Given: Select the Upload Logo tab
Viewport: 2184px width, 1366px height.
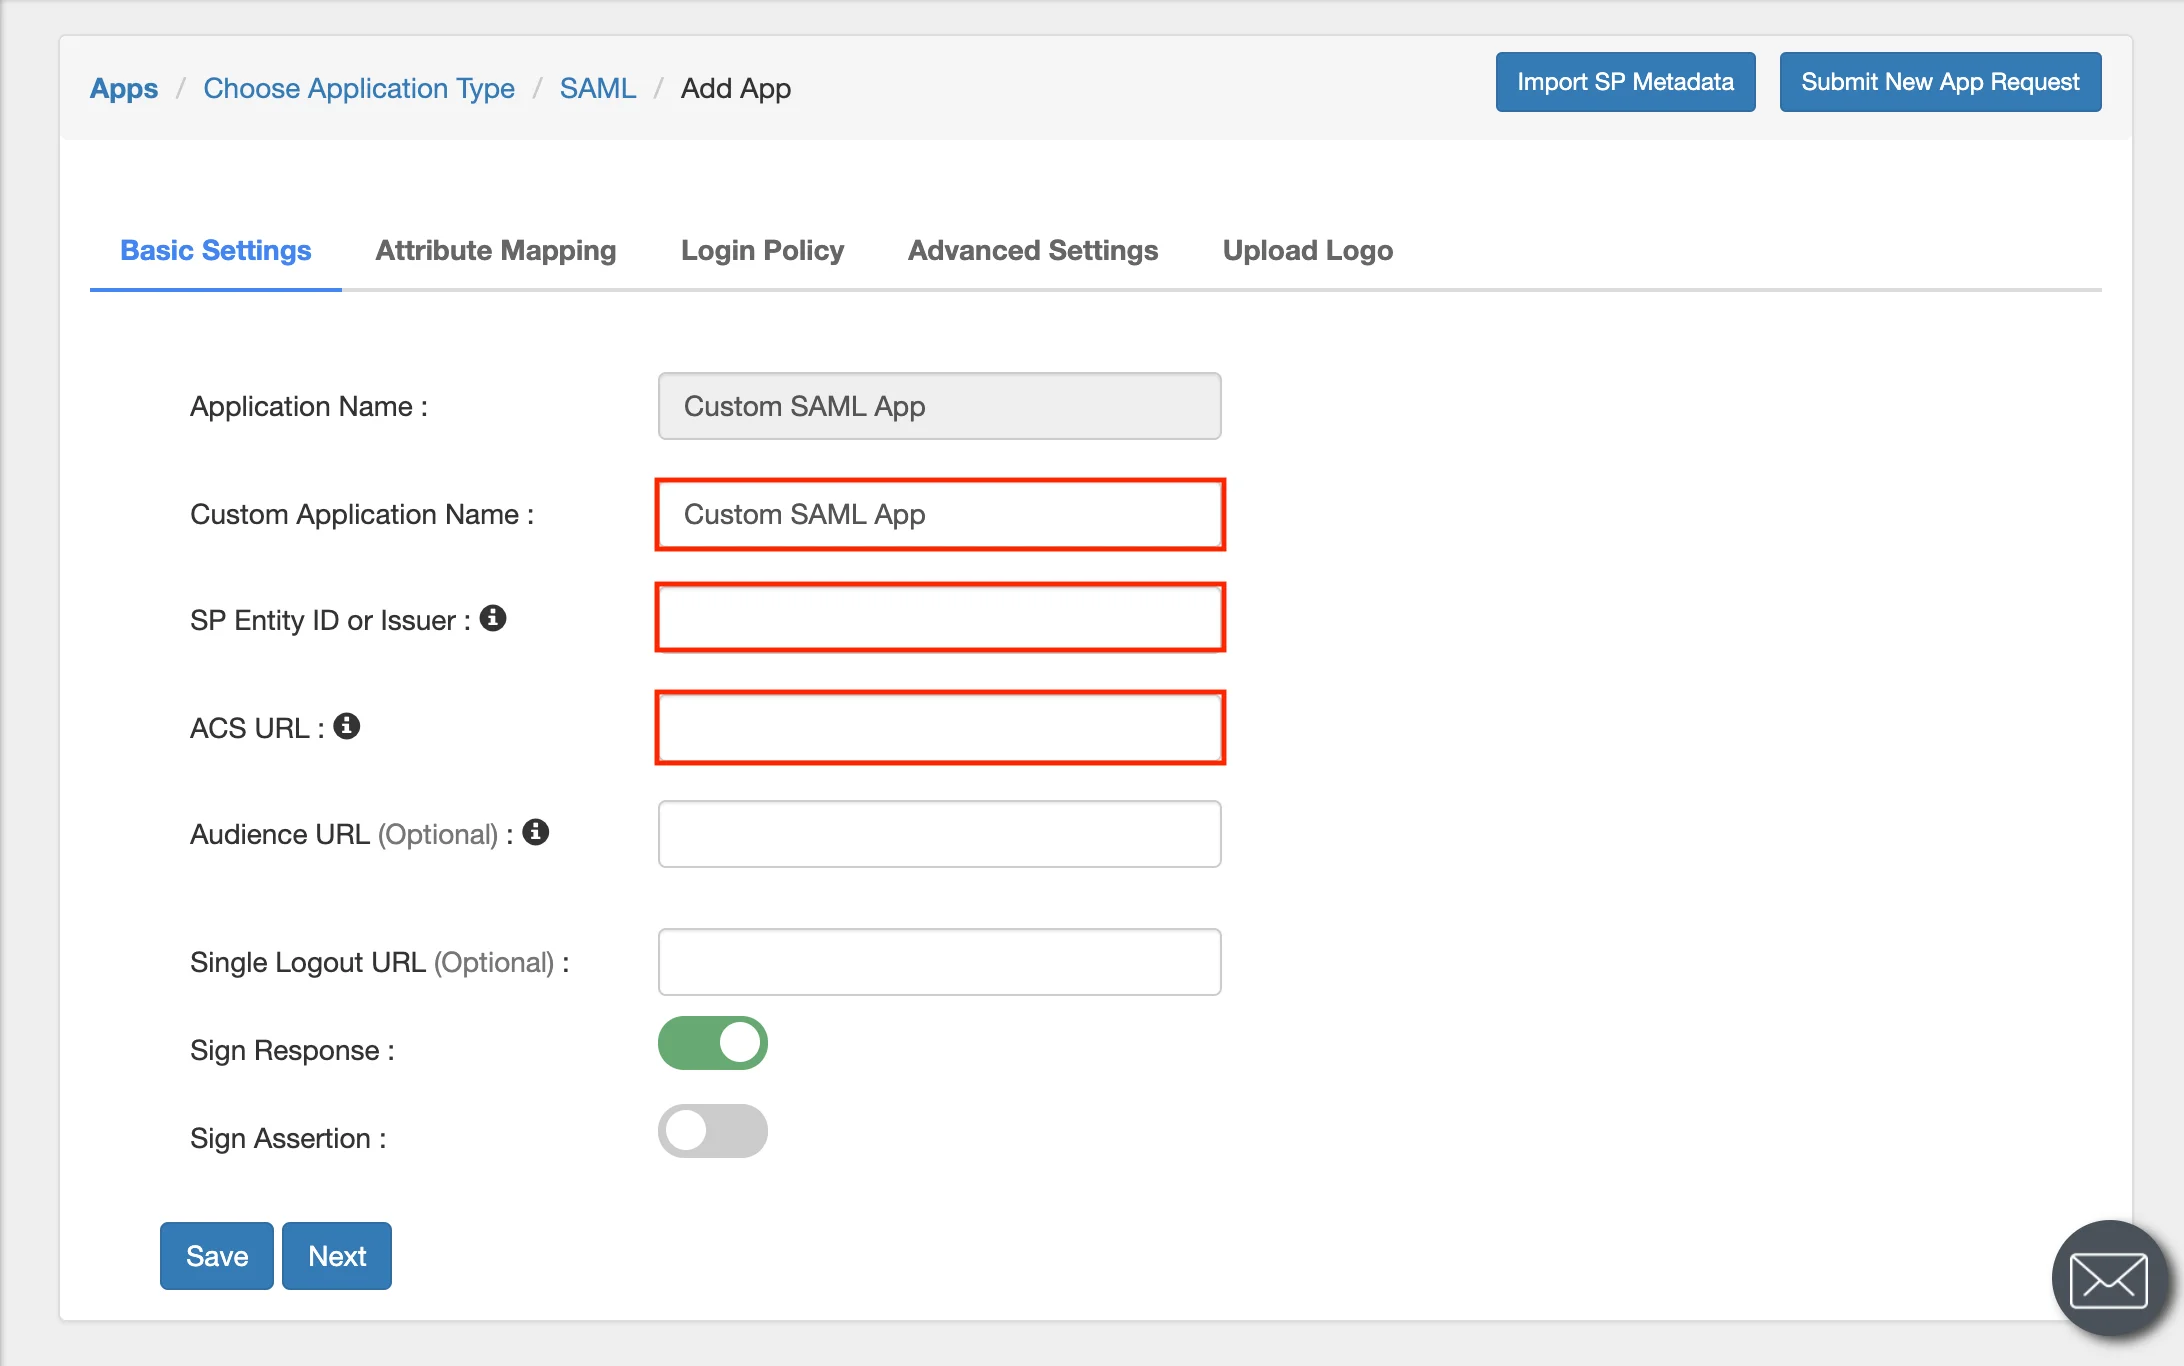Looking at the screenshot, I should (x=1308, y=250).
